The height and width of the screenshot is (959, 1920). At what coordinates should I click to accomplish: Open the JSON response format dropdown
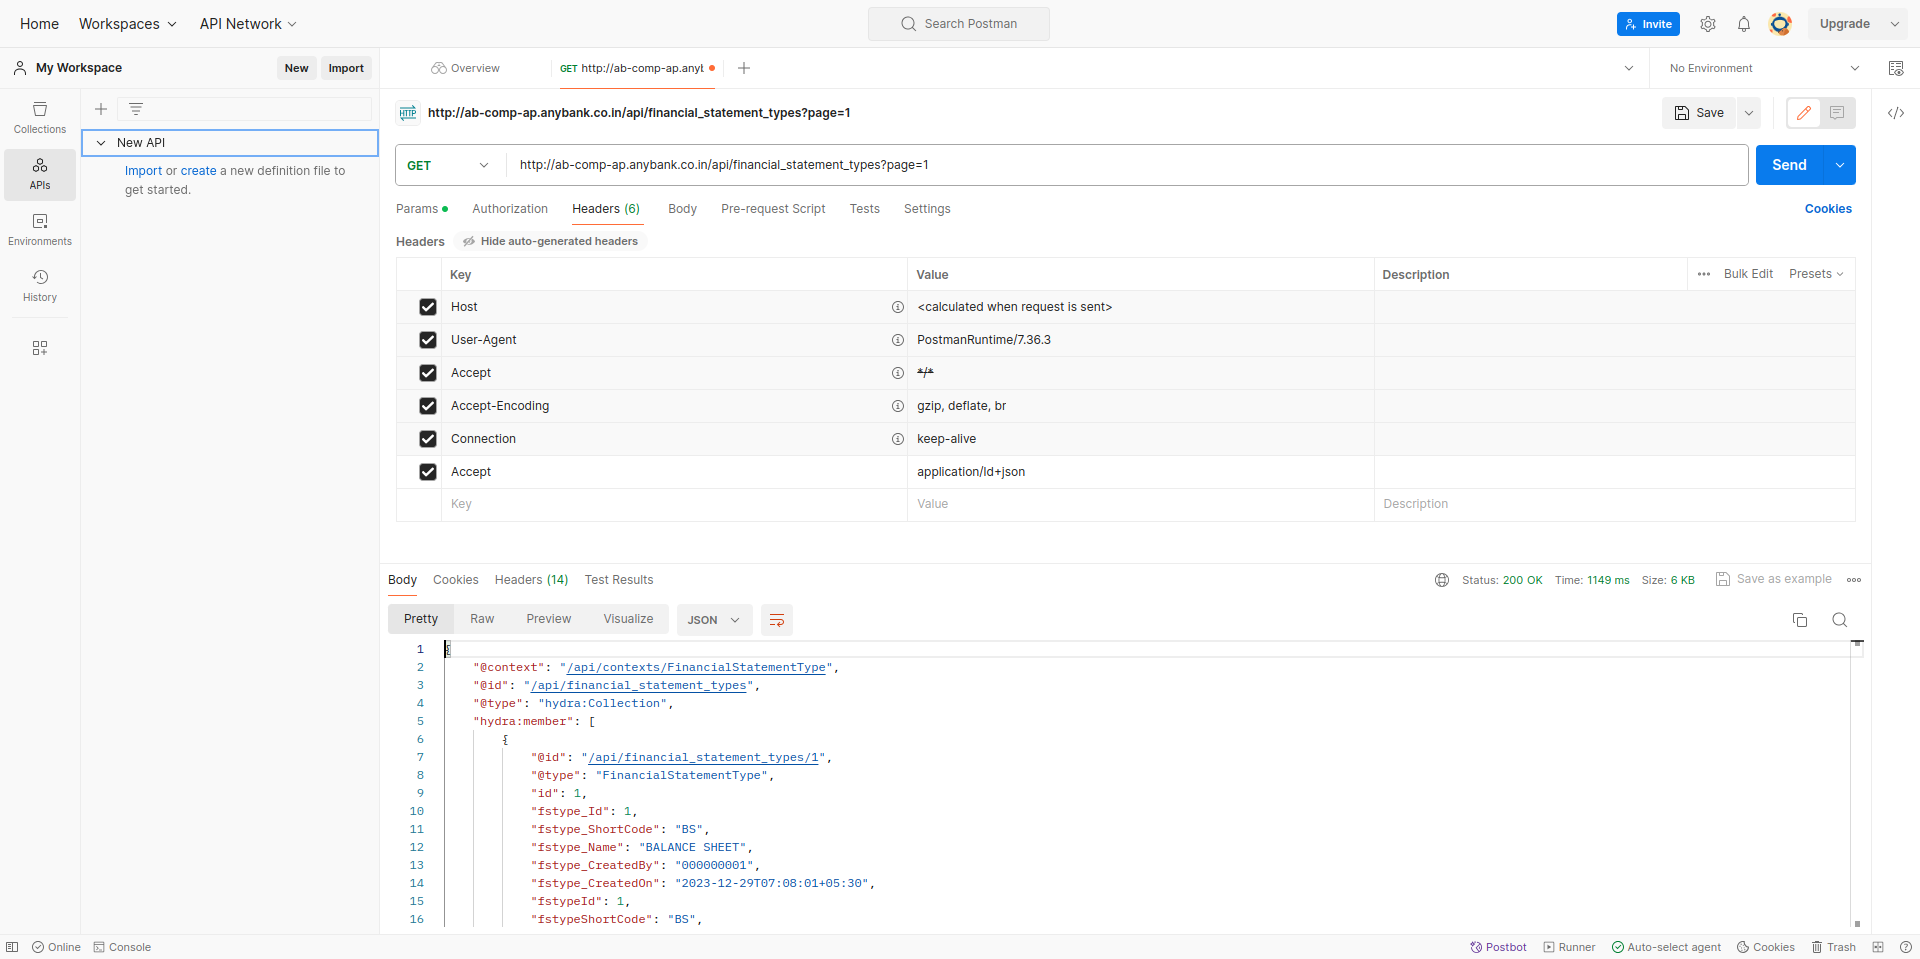[713, 620]
